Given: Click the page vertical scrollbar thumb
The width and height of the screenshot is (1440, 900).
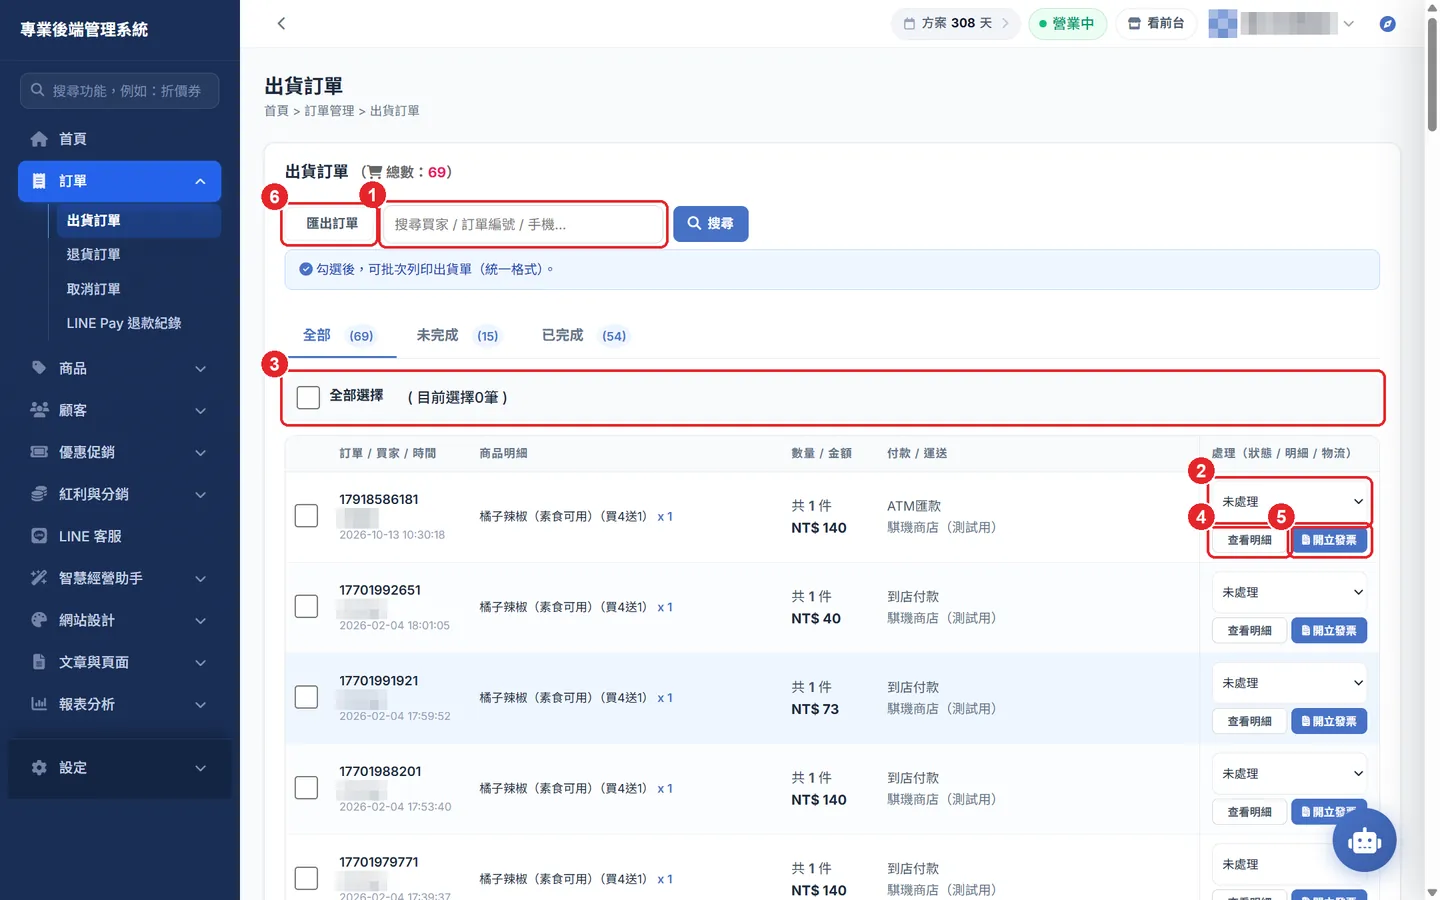Looking at the screenshot, I should [x=1432, y=75].
